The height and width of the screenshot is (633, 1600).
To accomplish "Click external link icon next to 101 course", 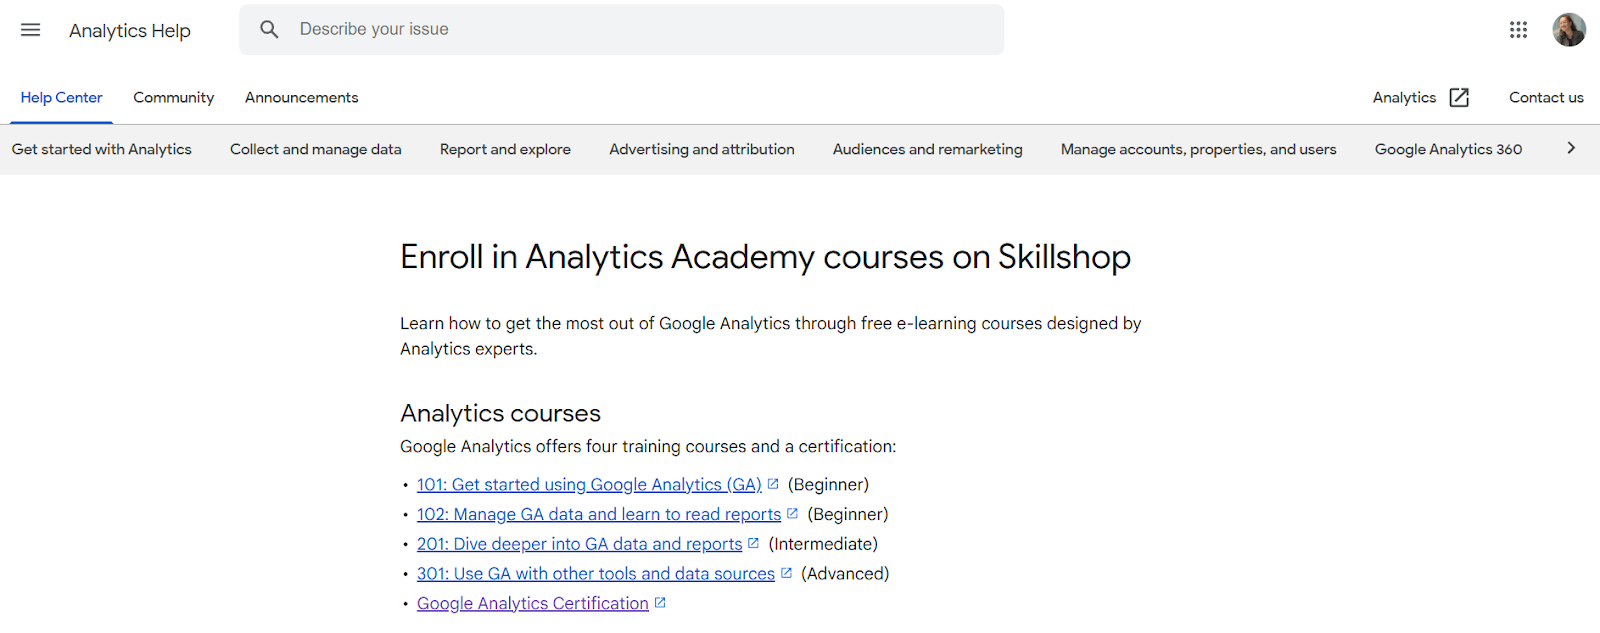I will (x=773, y=483).
